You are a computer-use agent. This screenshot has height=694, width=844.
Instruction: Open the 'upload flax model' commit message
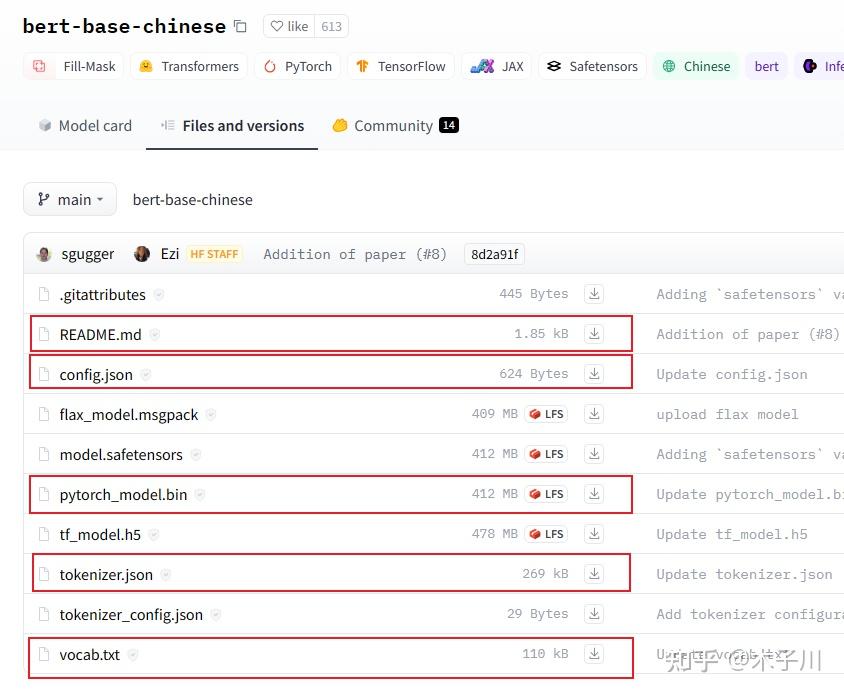[x=727, y=415]
